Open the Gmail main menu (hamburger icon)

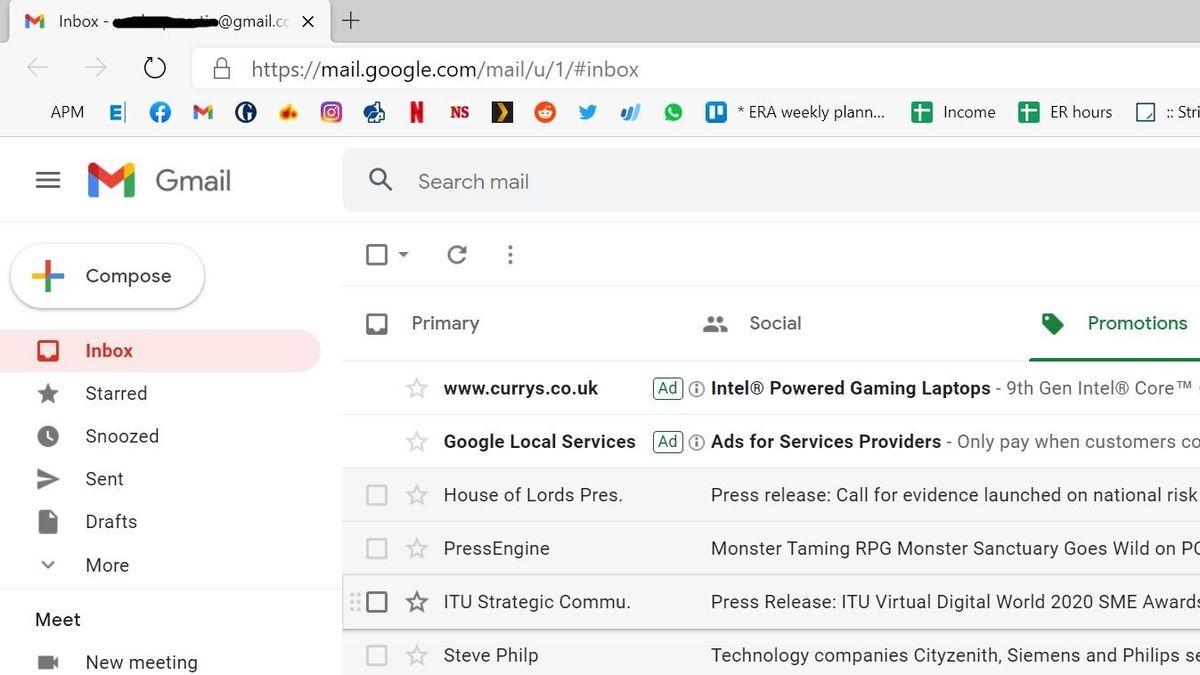click(x=47, y=180)
